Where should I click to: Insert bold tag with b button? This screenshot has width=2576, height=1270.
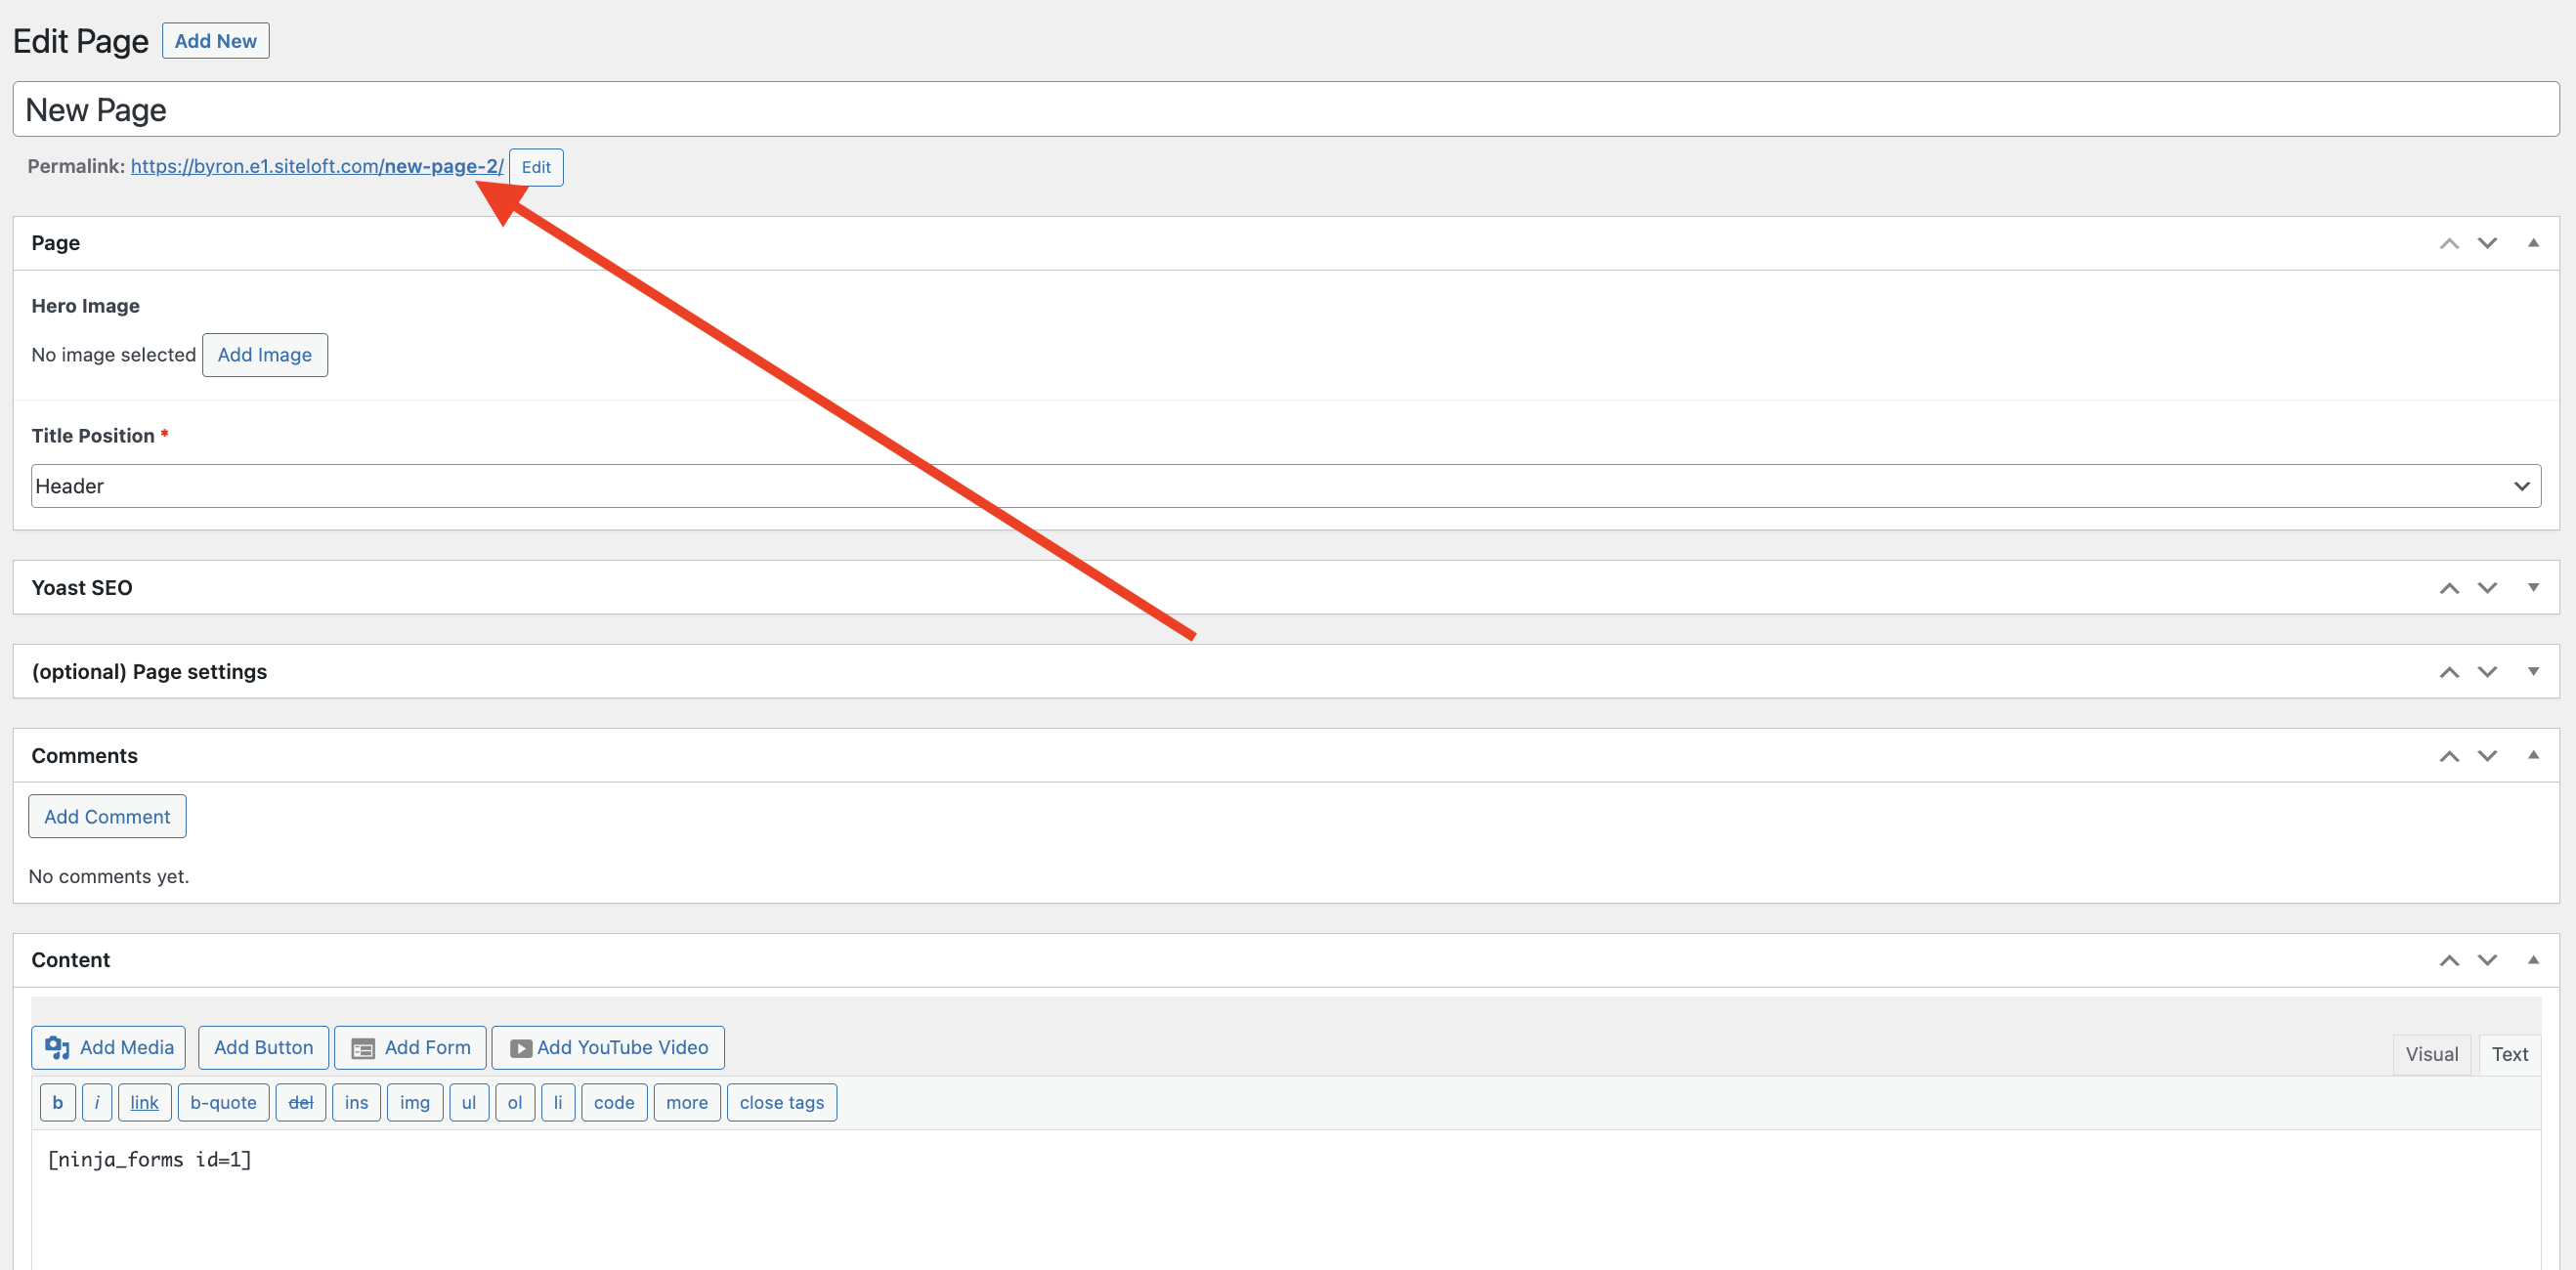tap(58, 1103)
